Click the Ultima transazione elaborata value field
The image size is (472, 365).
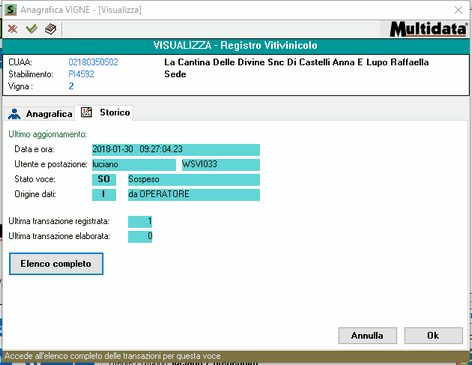(x=140, y=236)
